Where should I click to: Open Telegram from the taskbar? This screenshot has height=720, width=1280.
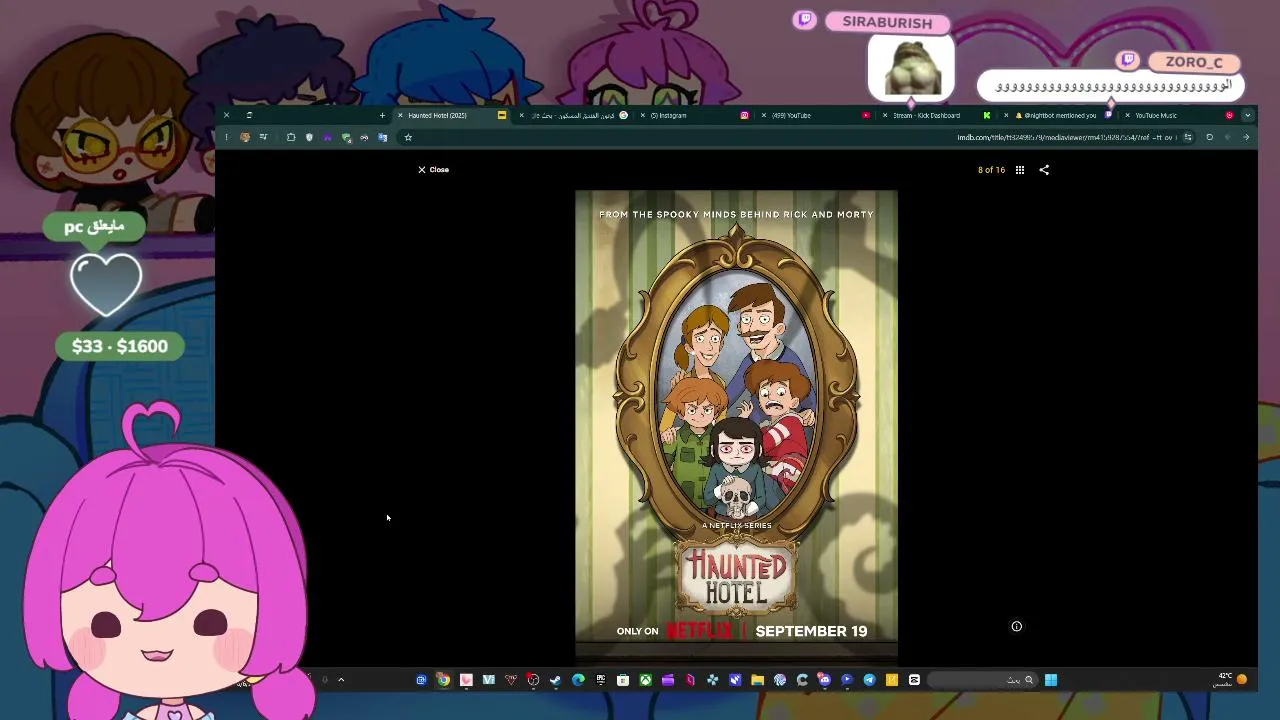coord(869,680)
